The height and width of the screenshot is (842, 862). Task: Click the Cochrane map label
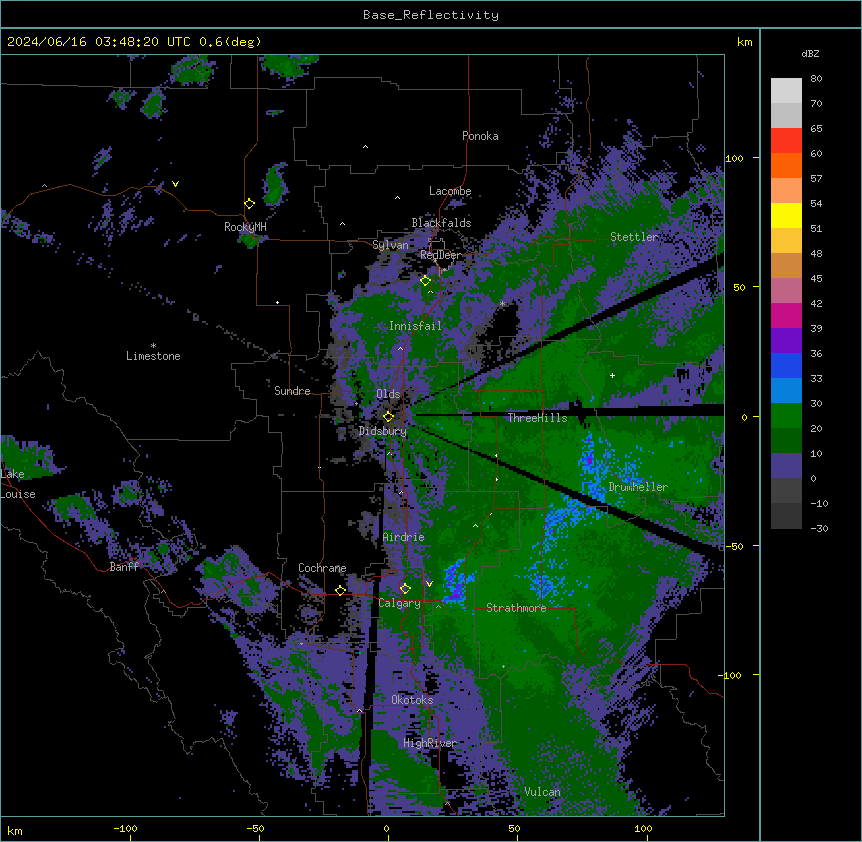click(x=322, y=568)
